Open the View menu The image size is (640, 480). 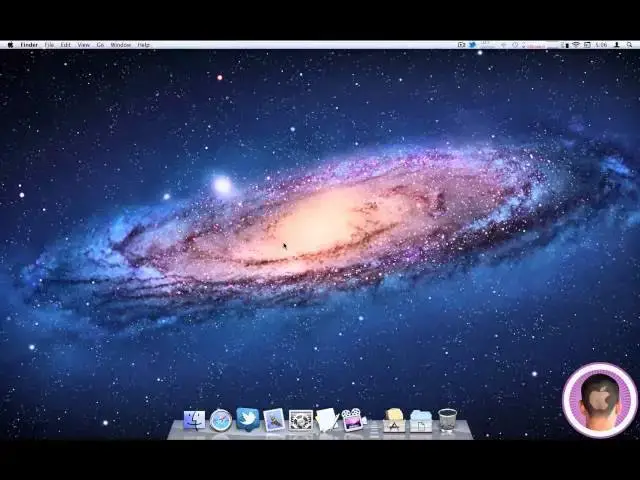[83, 44]
